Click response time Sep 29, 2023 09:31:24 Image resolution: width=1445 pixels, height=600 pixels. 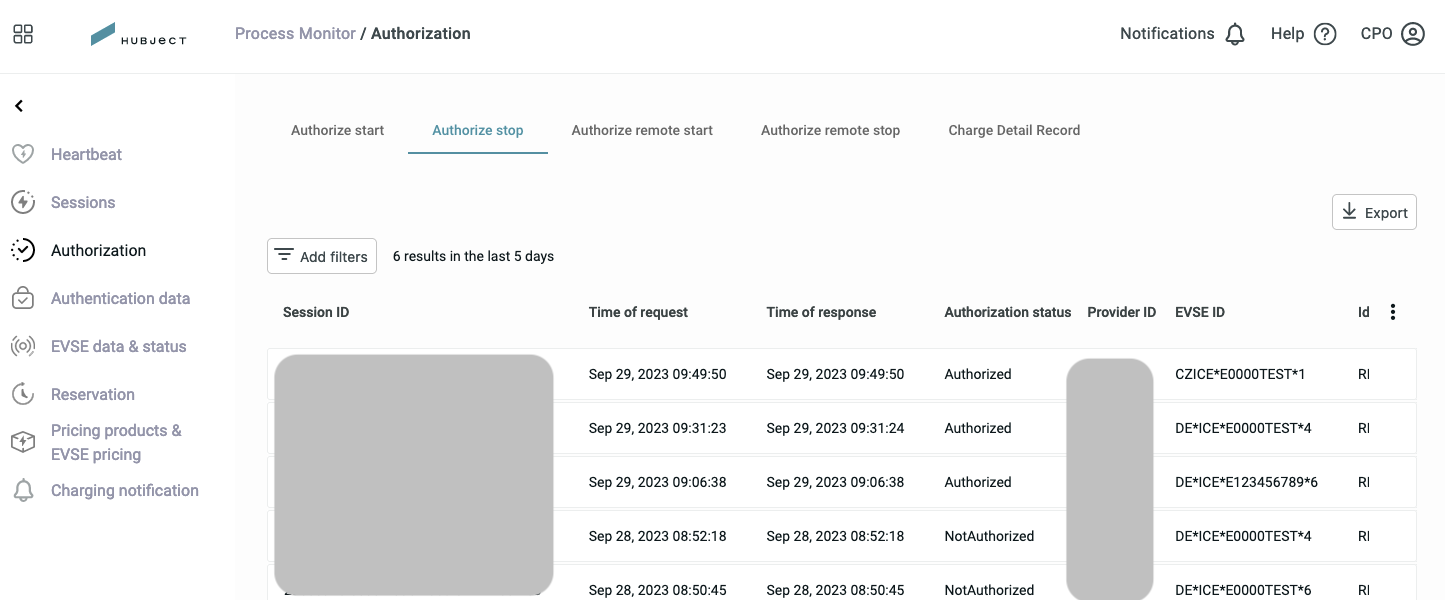coord(835,428)
